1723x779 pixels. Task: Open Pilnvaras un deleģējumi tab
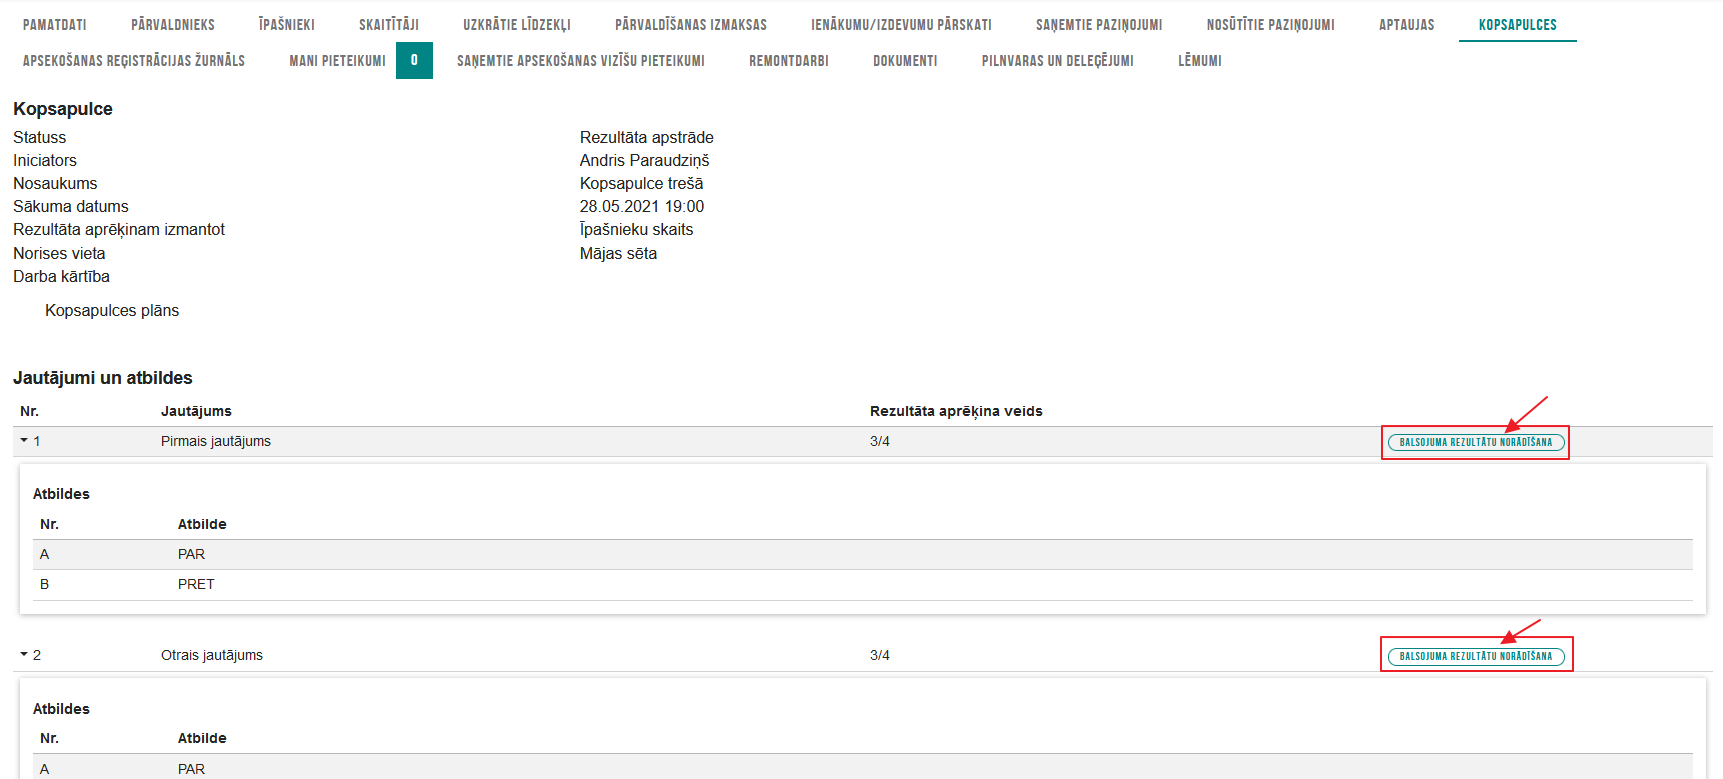point(1057,61)
